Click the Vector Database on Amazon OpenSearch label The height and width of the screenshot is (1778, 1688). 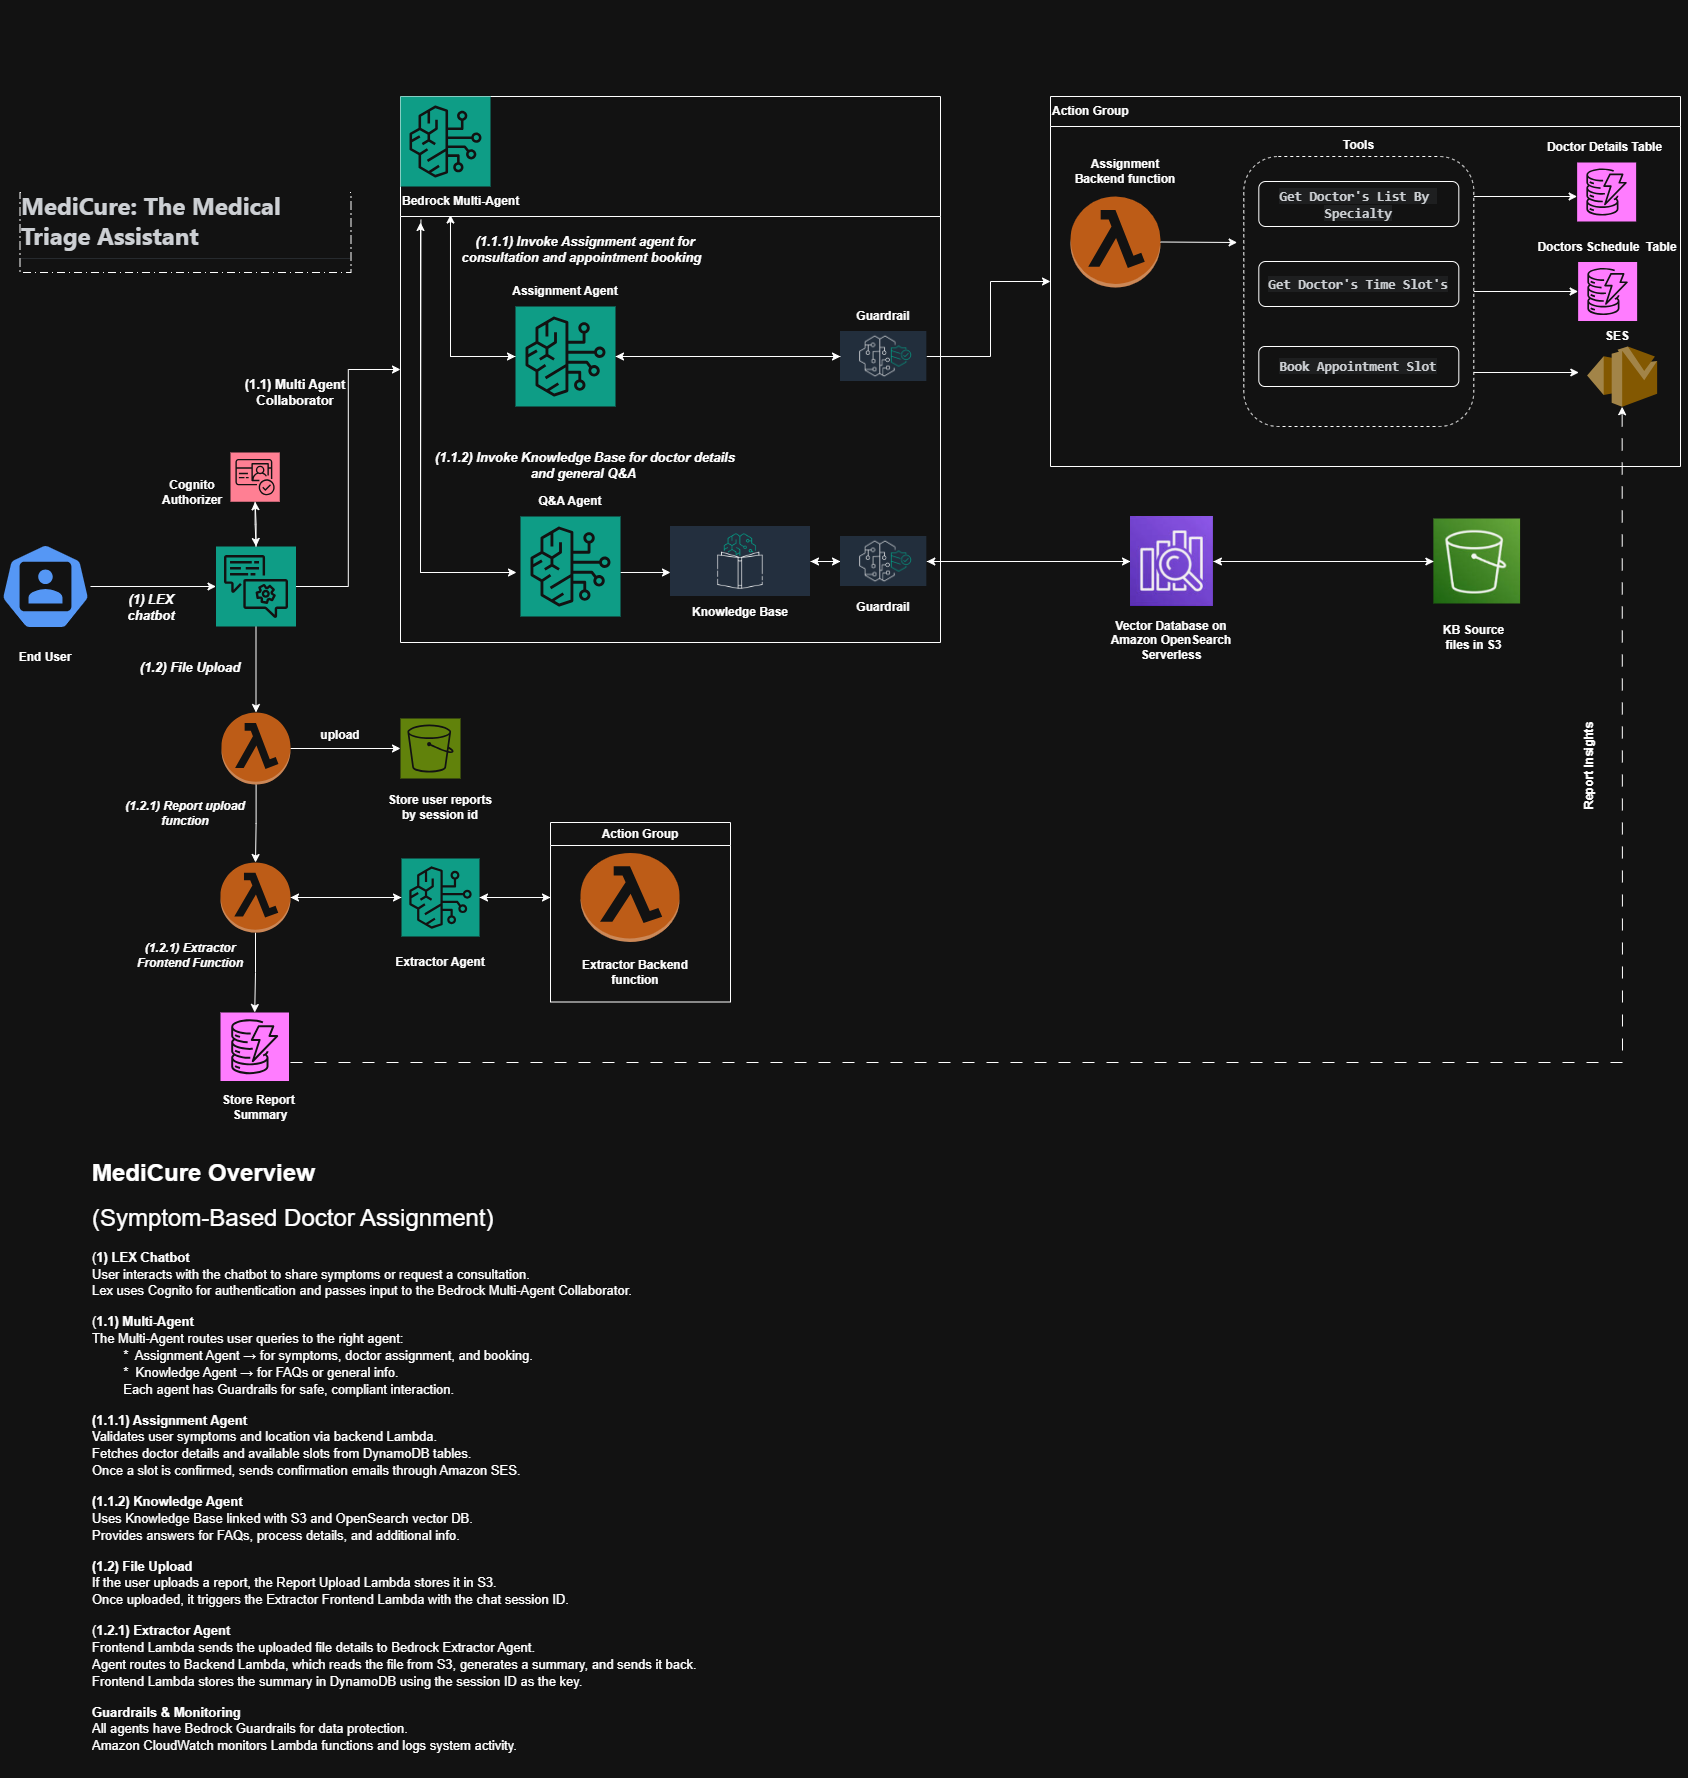[1171, 640]
